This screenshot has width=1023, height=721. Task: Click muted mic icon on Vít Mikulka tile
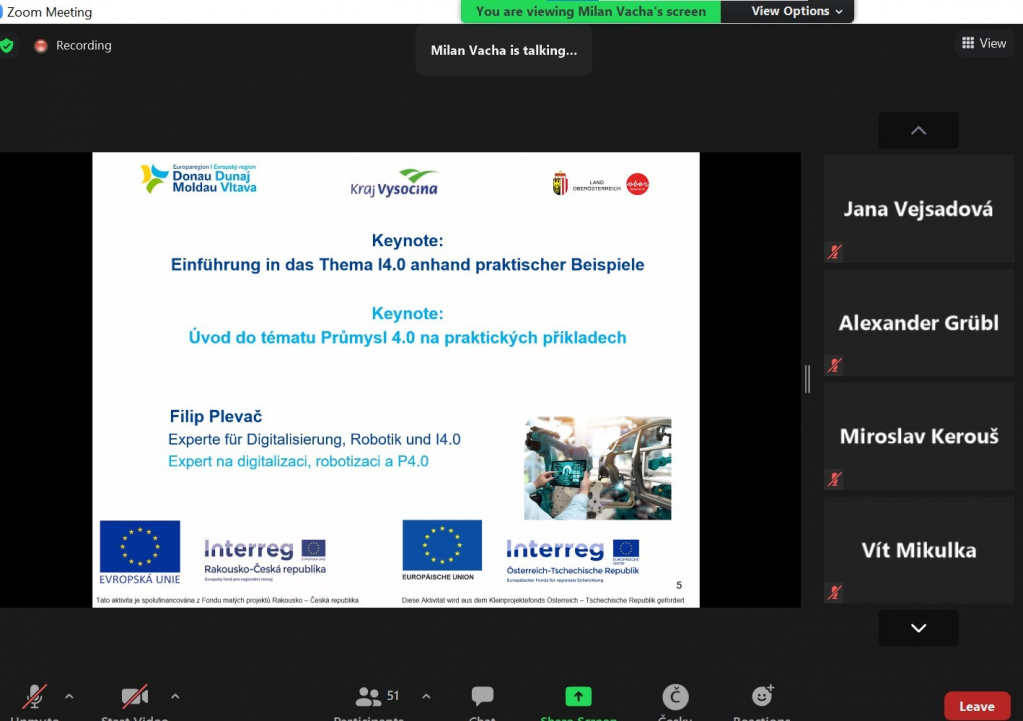(834, 592)
